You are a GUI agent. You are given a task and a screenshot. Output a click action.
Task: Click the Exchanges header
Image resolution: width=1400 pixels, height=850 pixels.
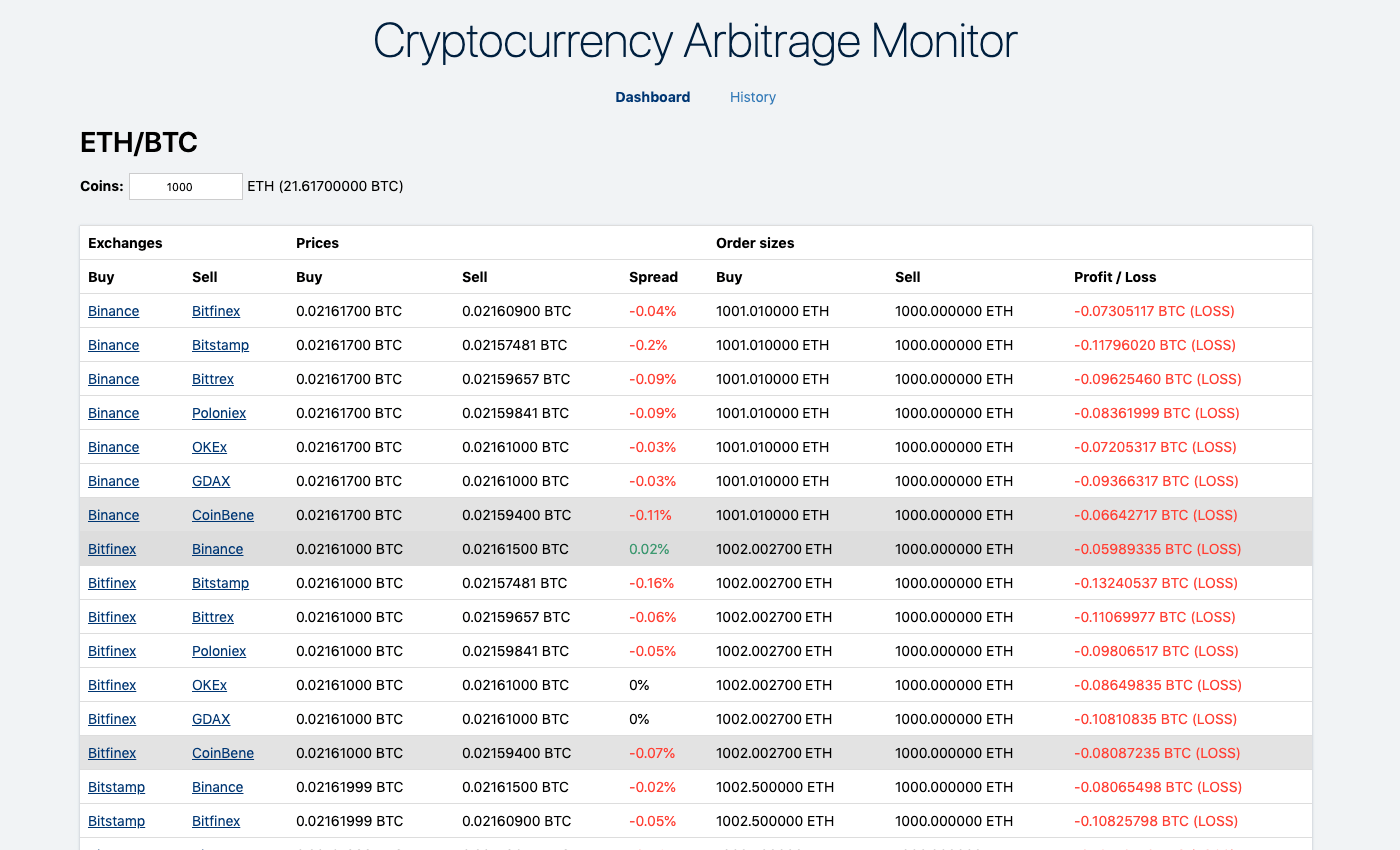pyautogui.click(x=125, y=243)
